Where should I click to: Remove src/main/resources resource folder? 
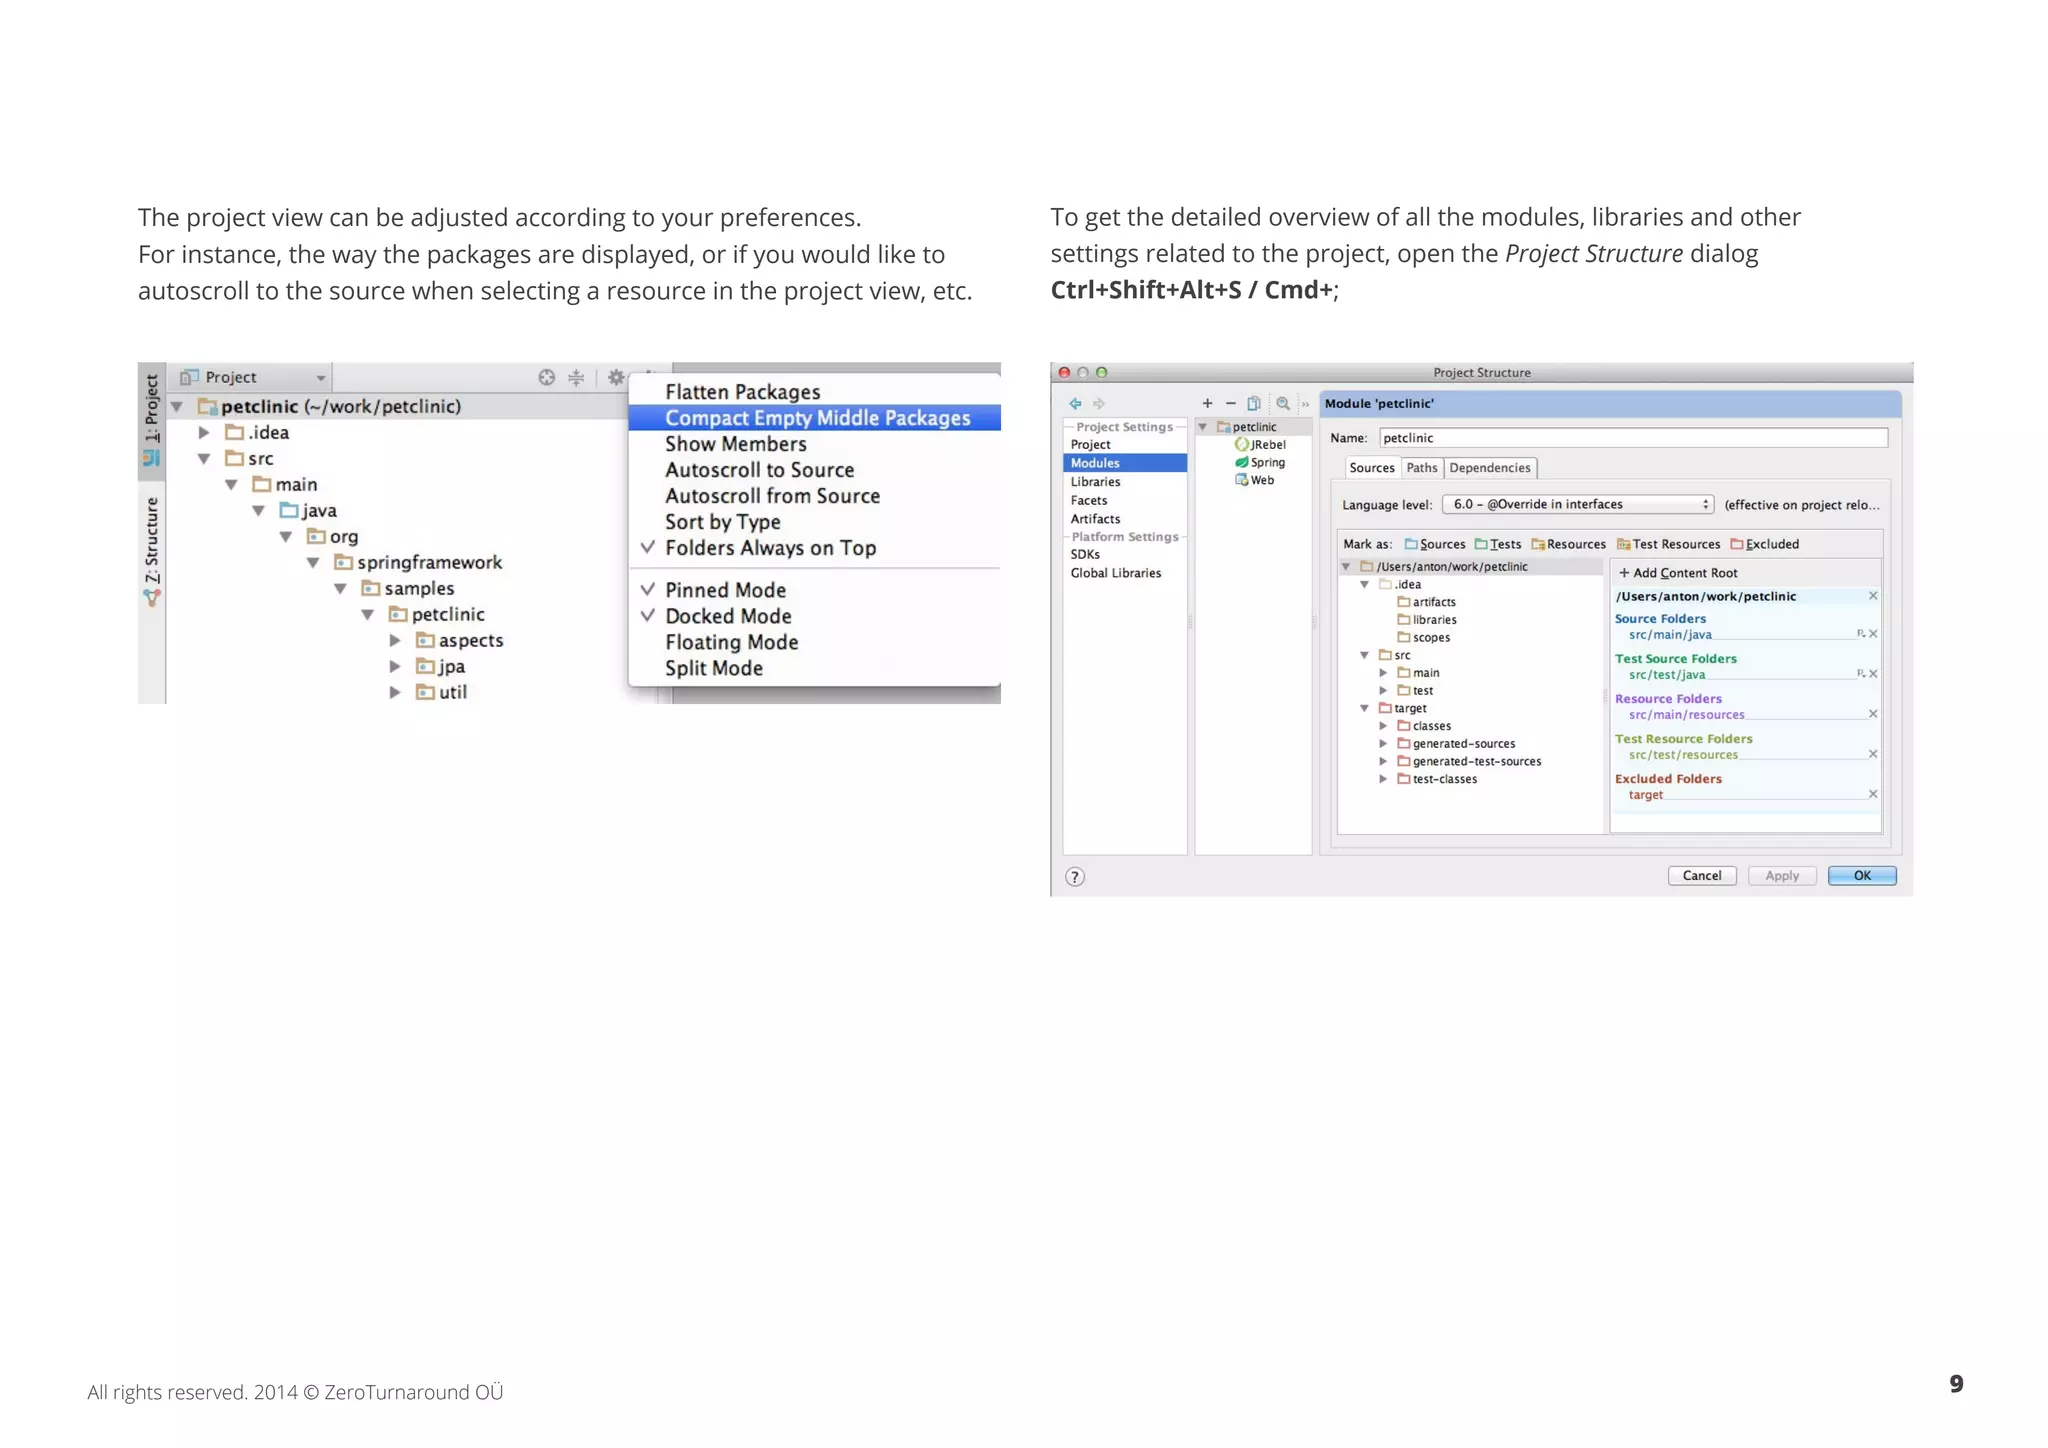click(x=1873, y=713)
